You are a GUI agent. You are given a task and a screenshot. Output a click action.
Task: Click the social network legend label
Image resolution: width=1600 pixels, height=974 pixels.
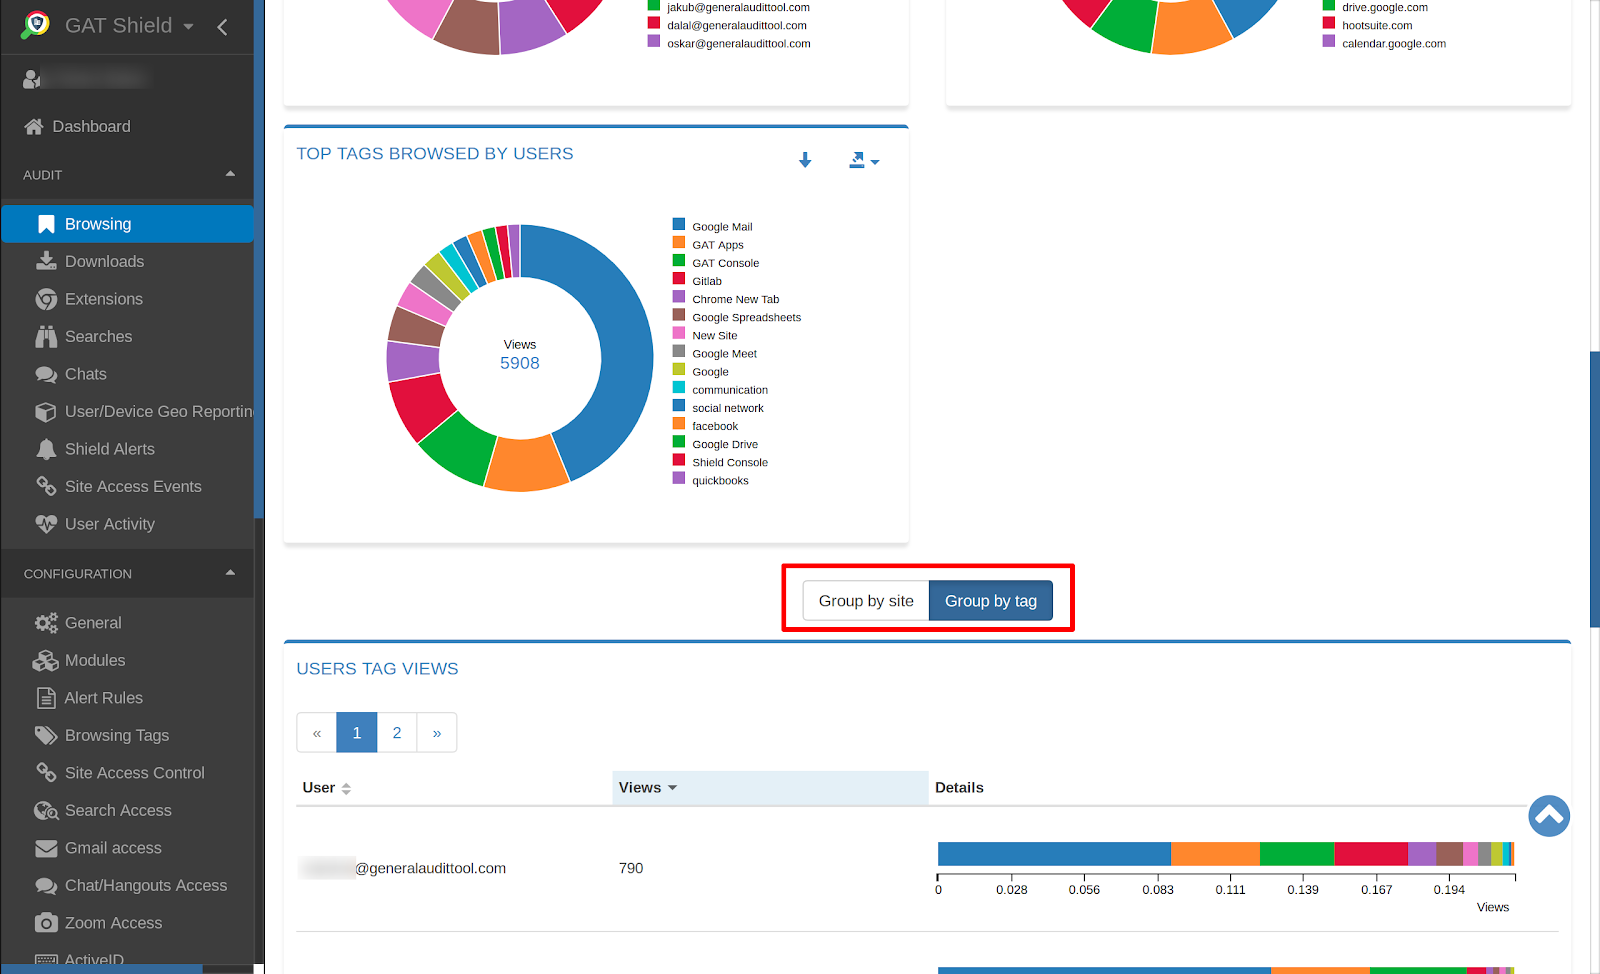tap(728, 409)
